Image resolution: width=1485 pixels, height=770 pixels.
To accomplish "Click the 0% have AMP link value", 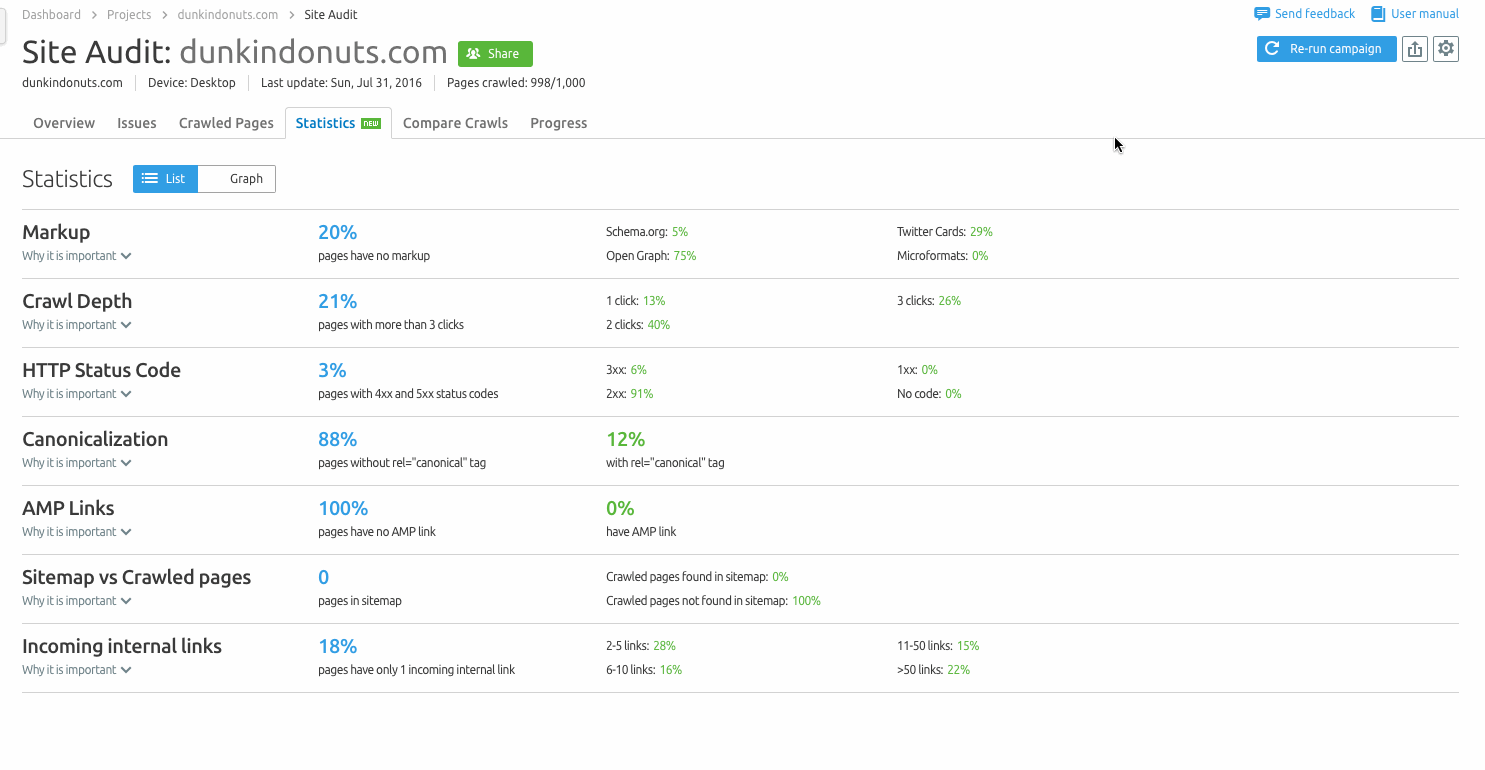I will (x=620, y=508).
